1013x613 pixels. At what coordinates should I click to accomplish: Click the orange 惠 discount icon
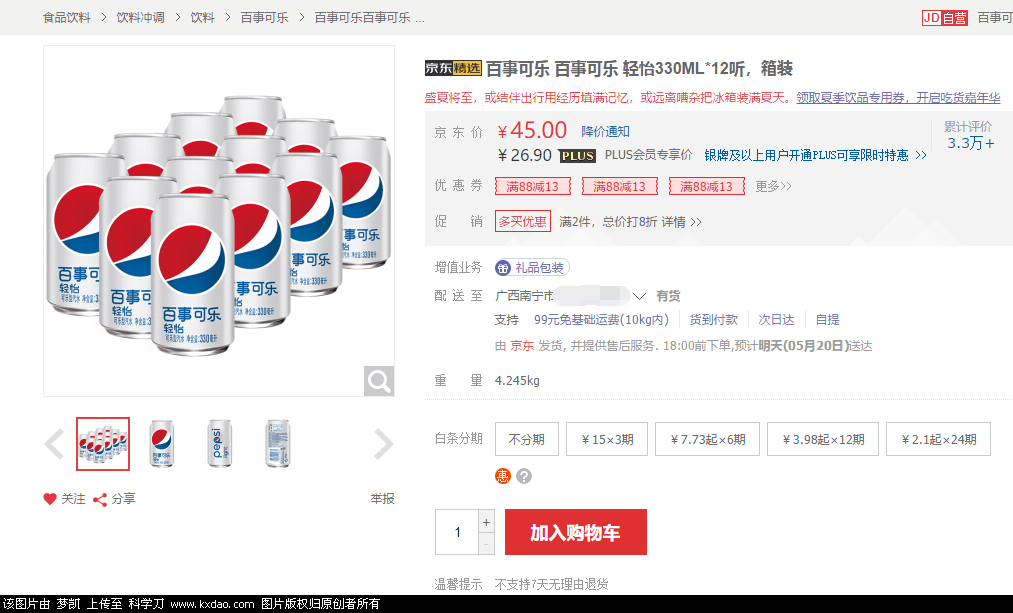[x=503, y=476]
